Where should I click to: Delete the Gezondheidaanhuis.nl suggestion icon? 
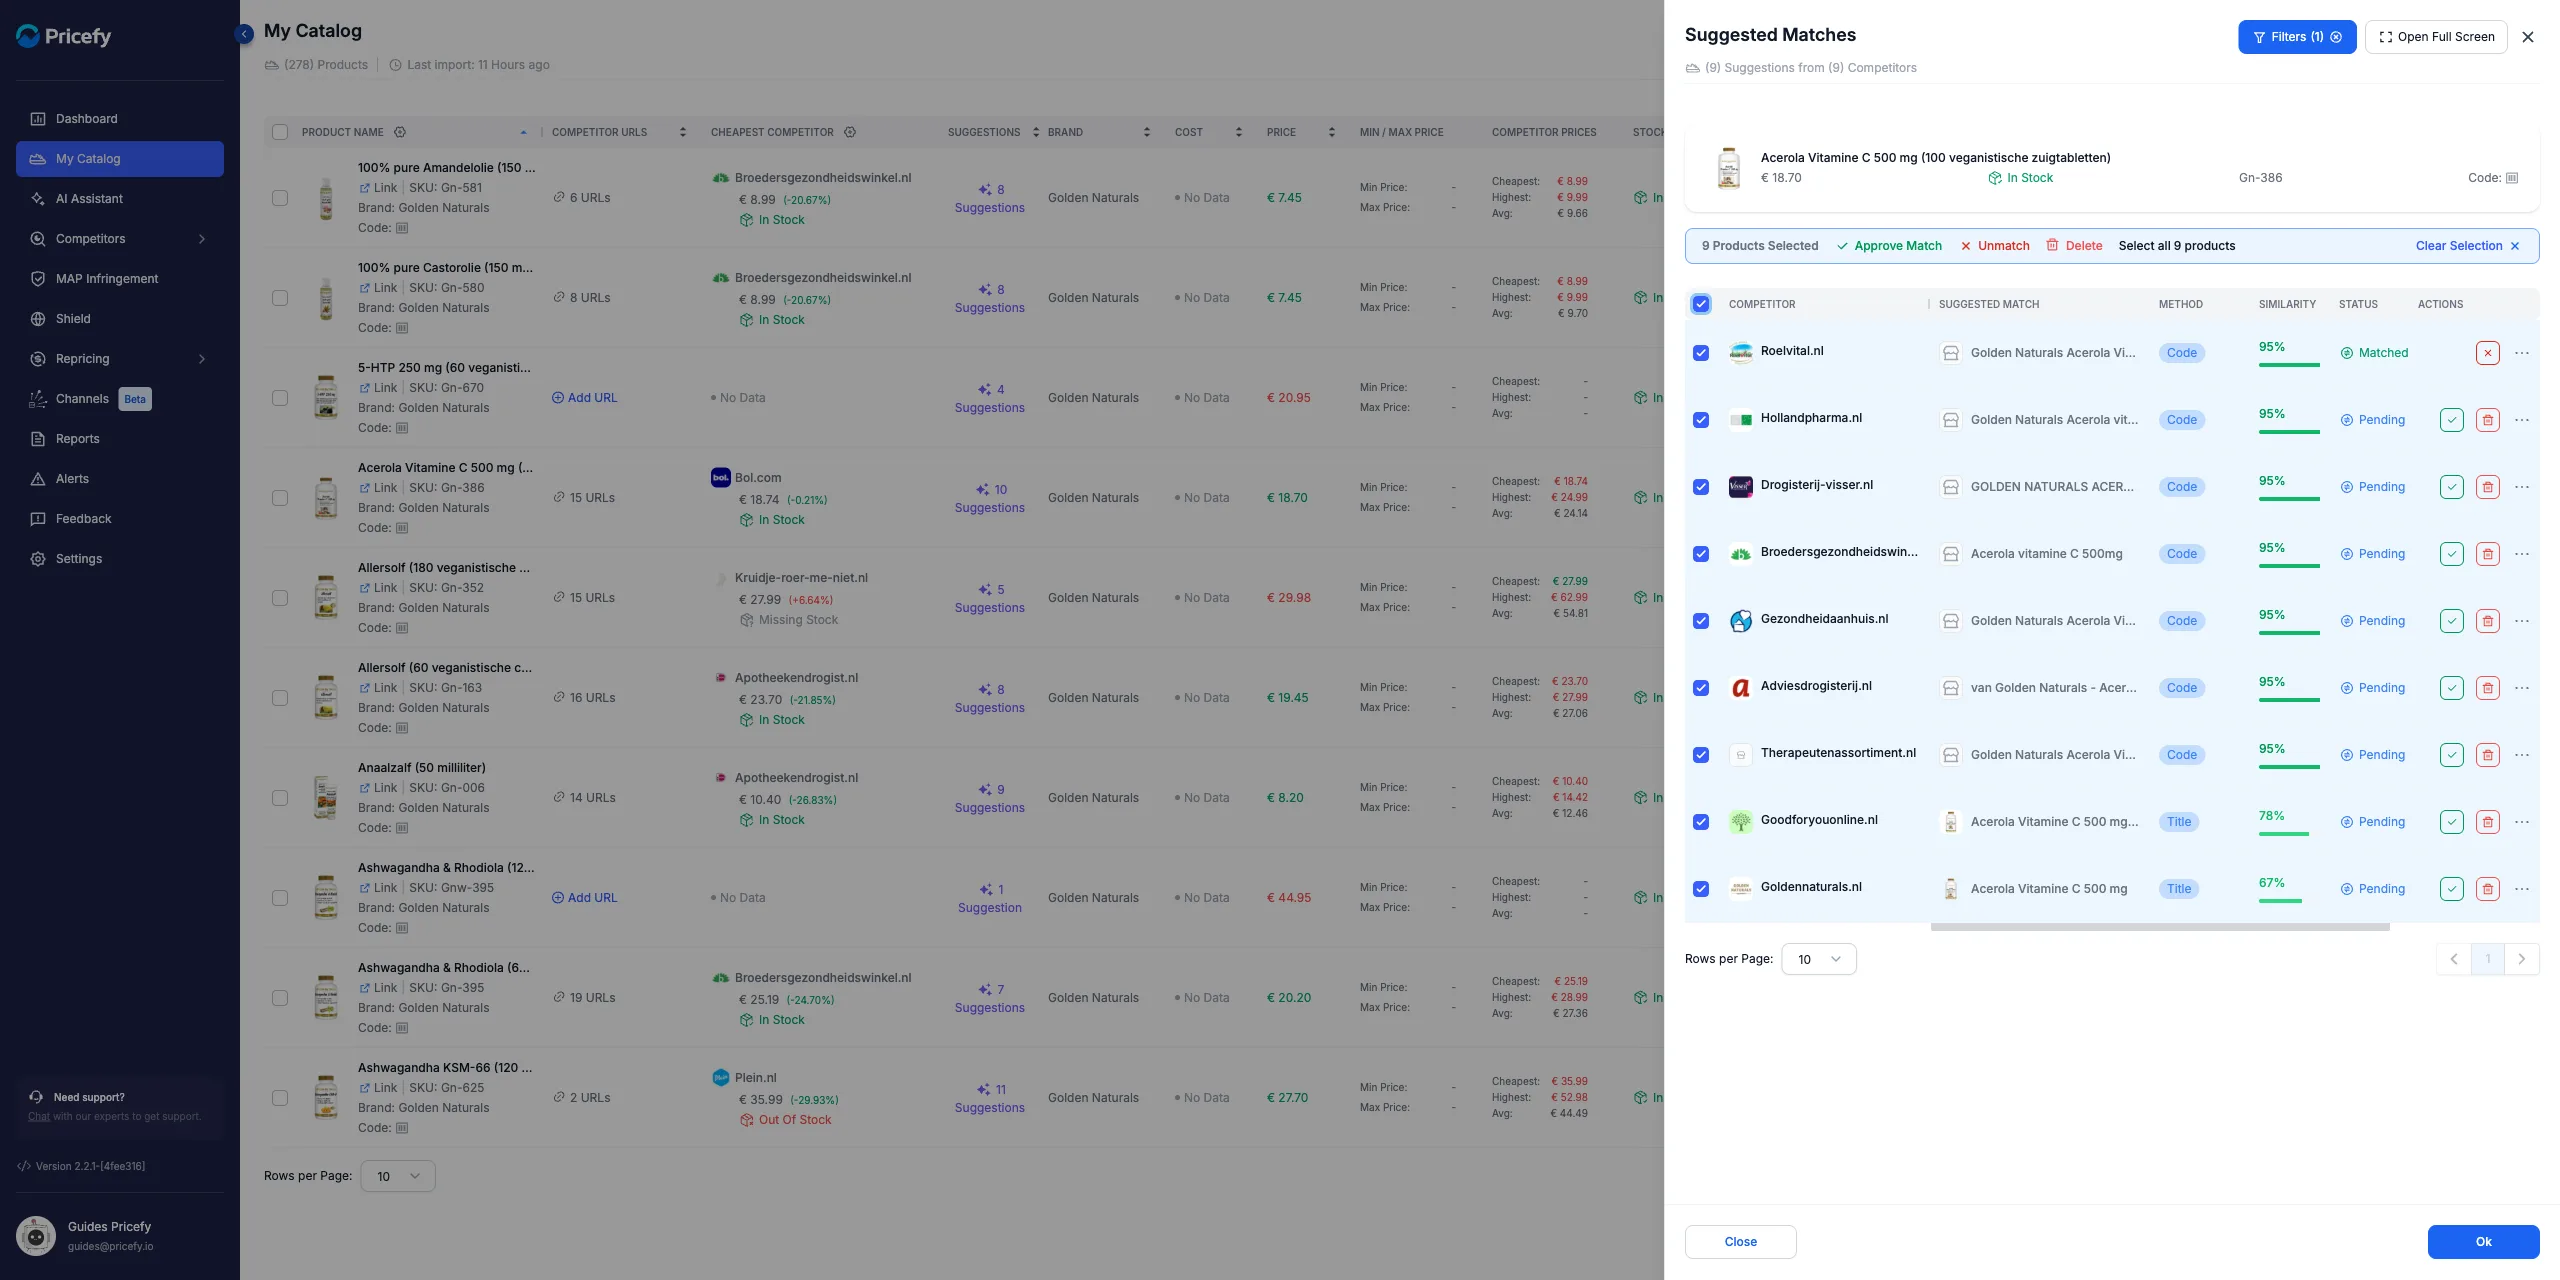[x=2487, y=621]
